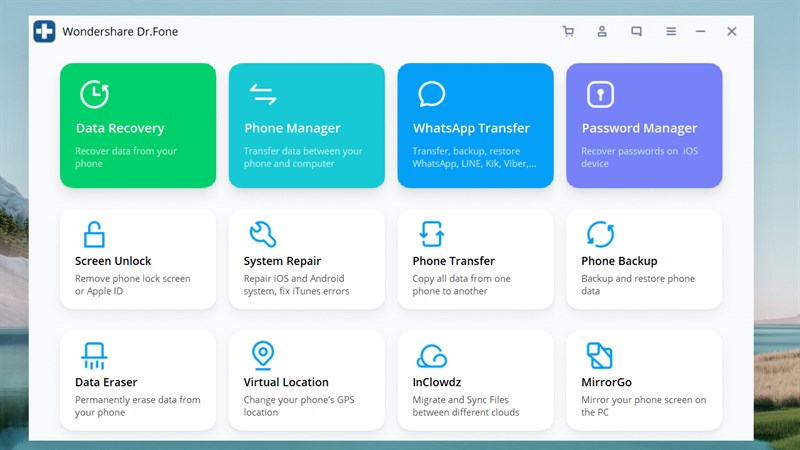800x450 pixels.
Task: Open Password Manager title
Action: tap(639, 128)
